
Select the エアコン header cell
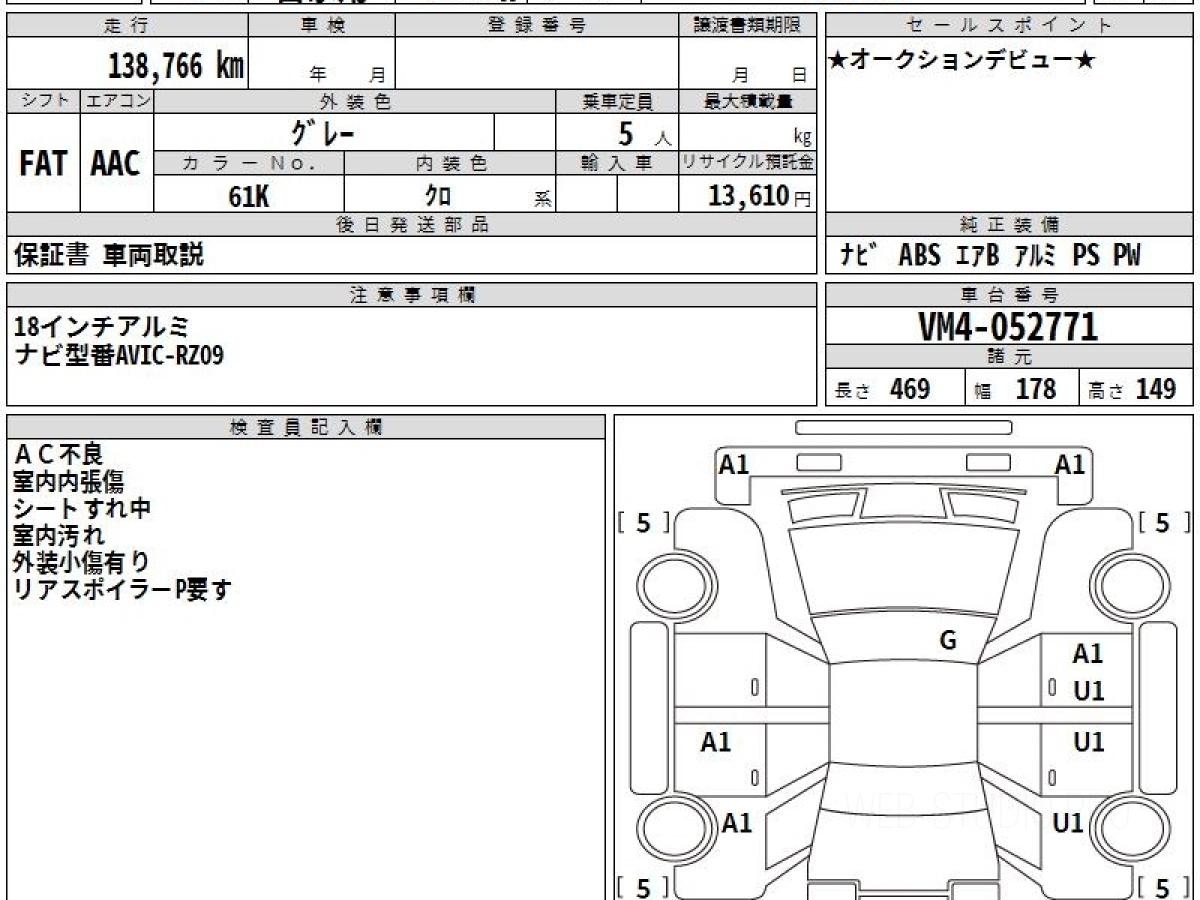point(117,101)
